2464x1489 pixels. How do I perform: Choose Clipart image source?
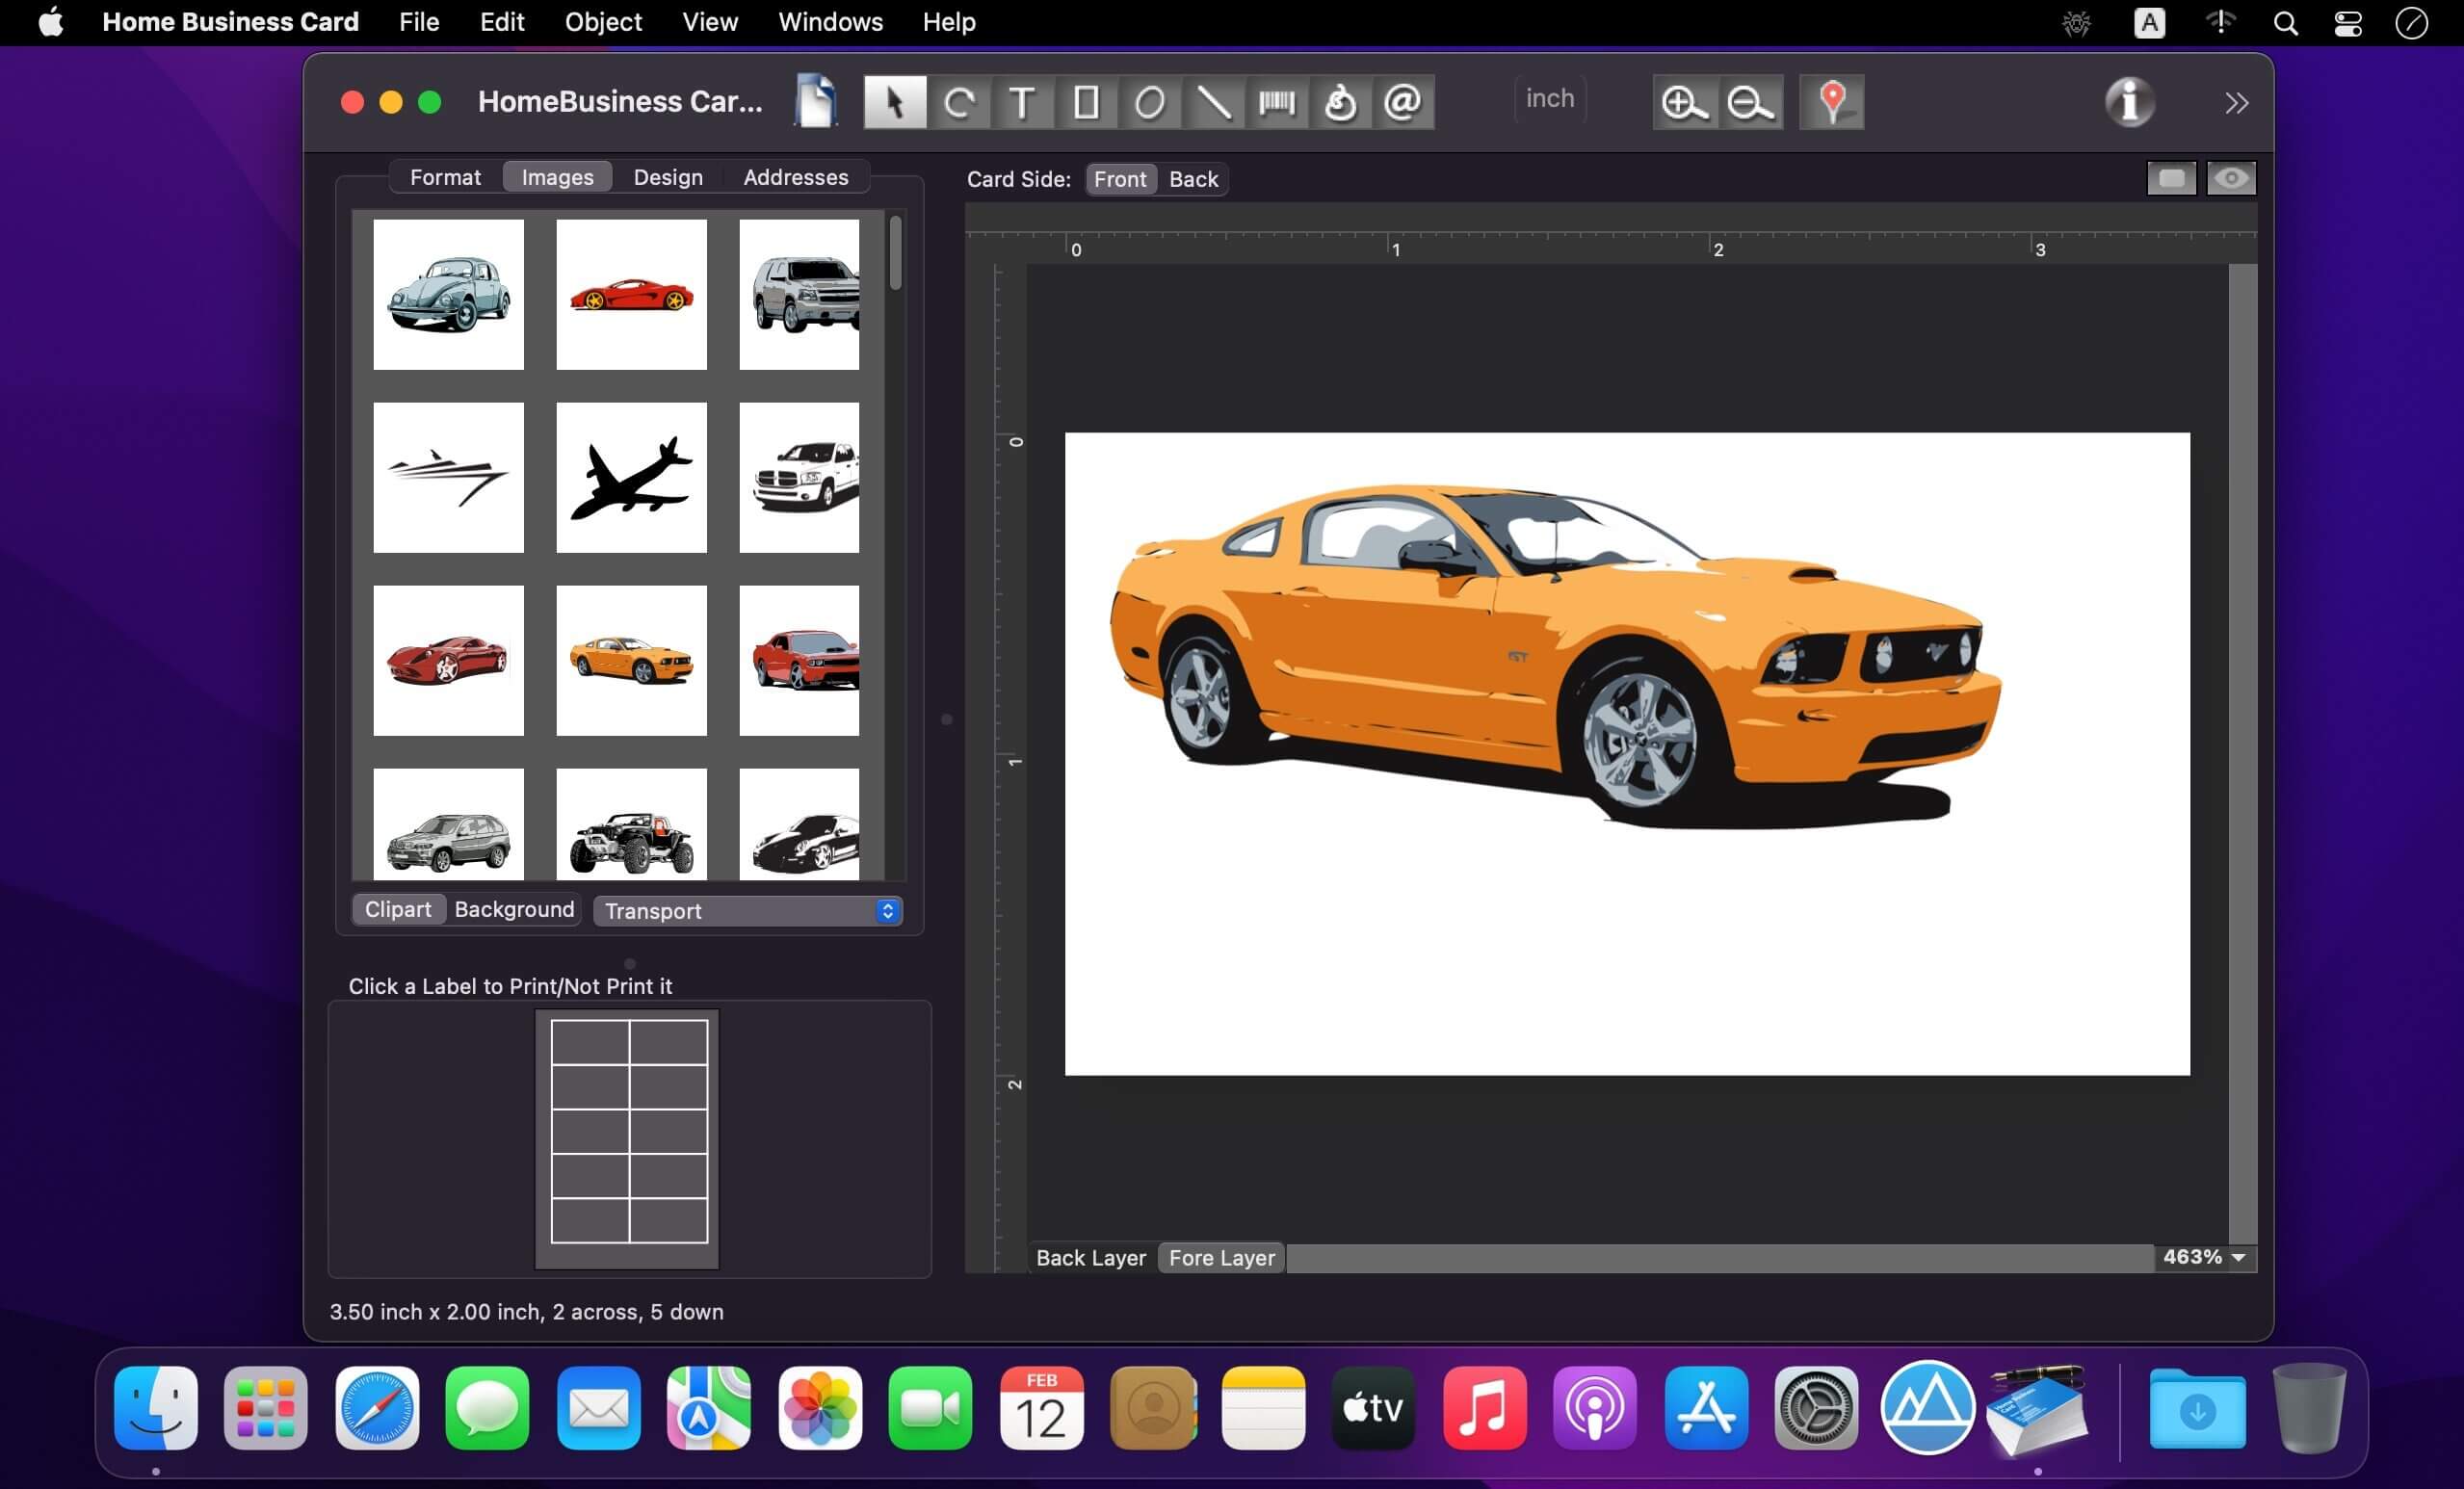coord(398,910)
